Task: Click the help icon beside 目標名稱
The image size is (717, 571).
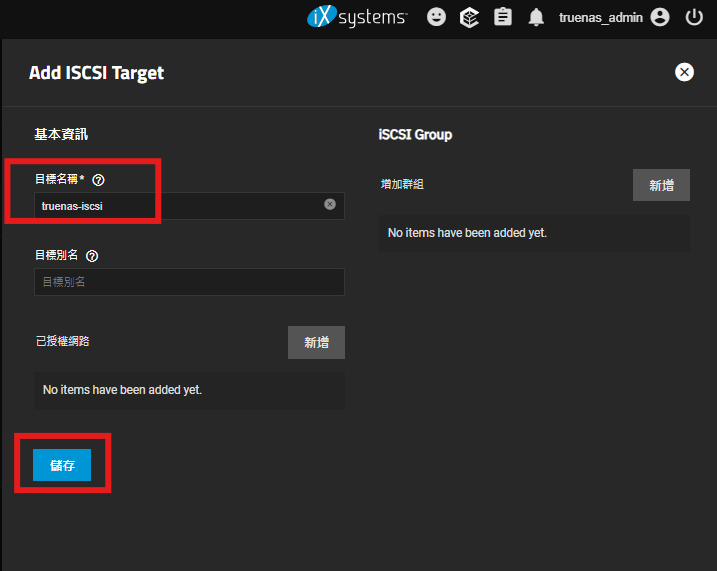Action: click(98, 180)
